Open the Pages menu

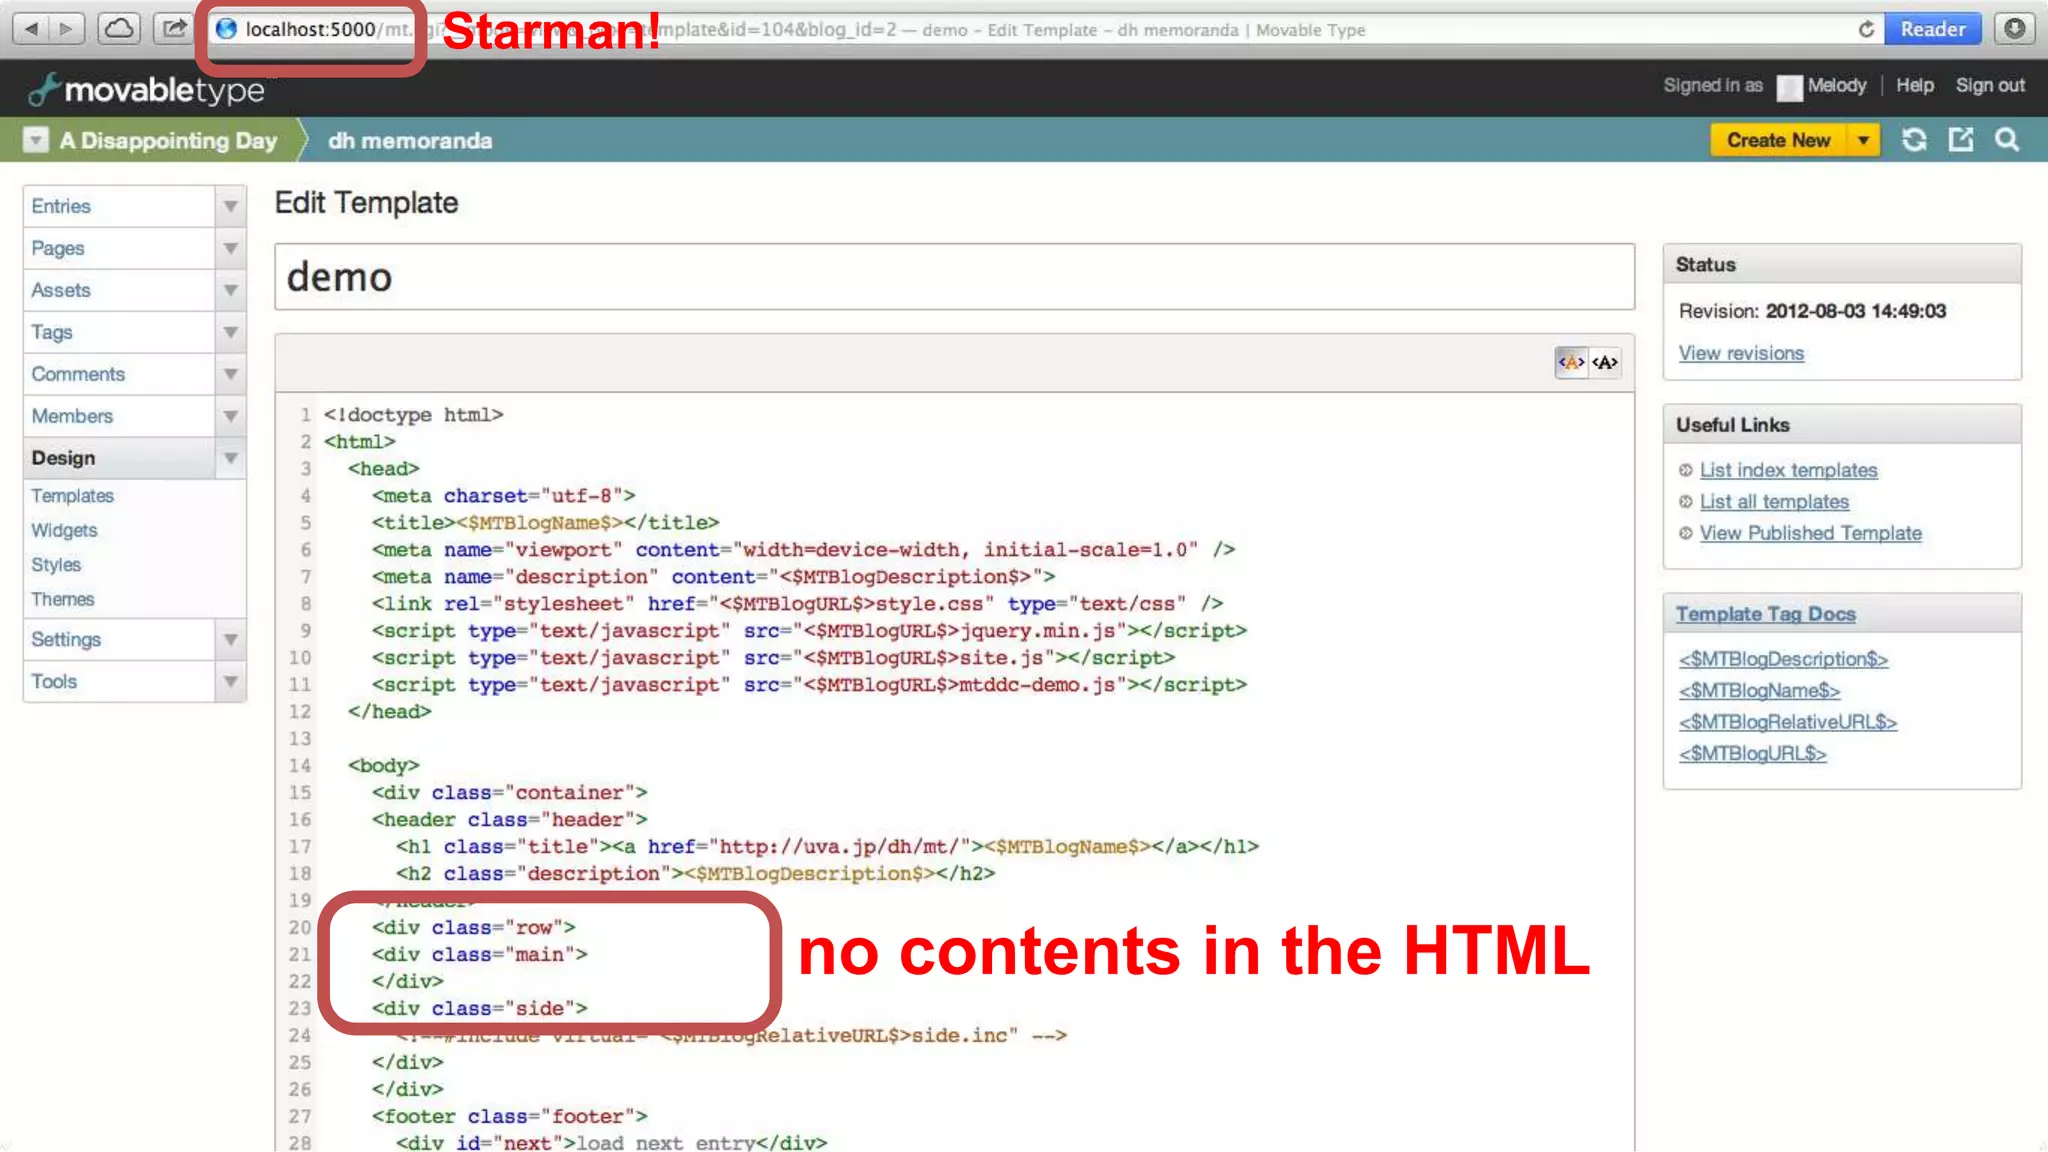click(119, 248)
